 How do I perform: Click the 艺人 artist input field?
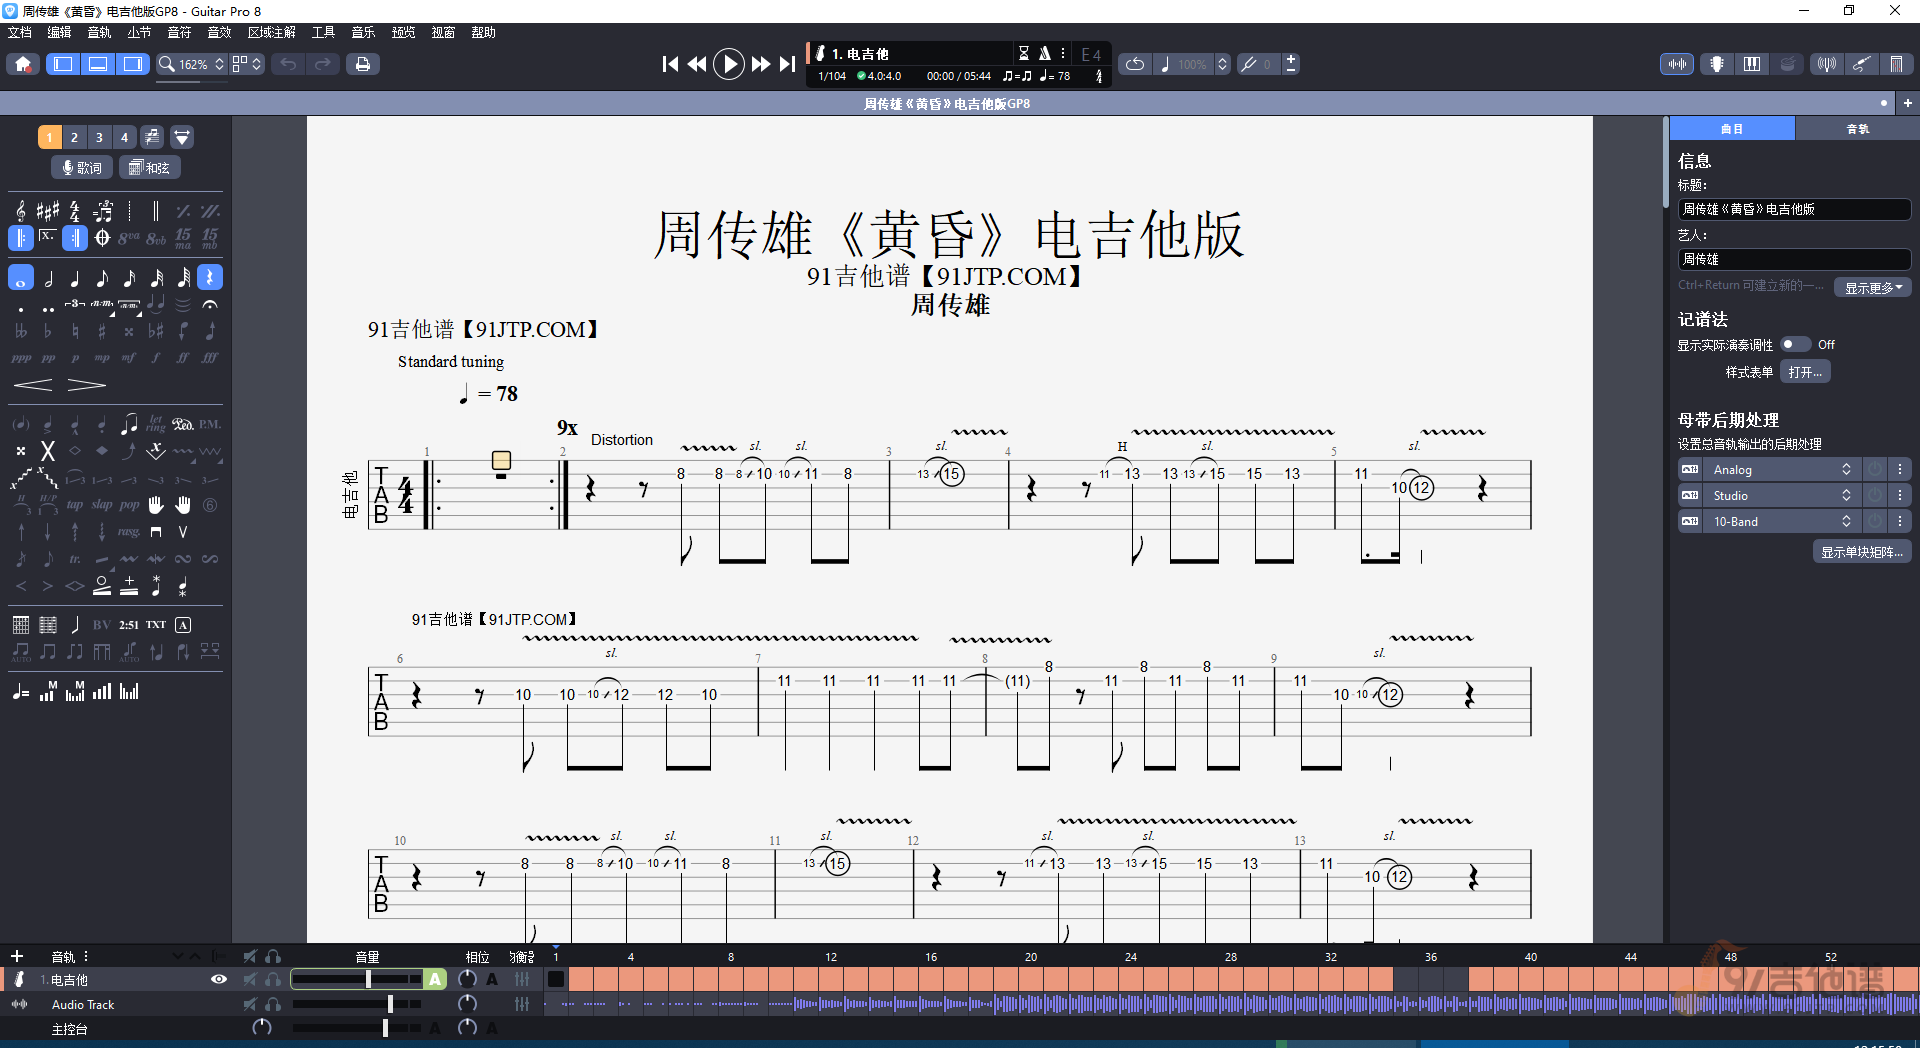click(x=1794, y=259)
